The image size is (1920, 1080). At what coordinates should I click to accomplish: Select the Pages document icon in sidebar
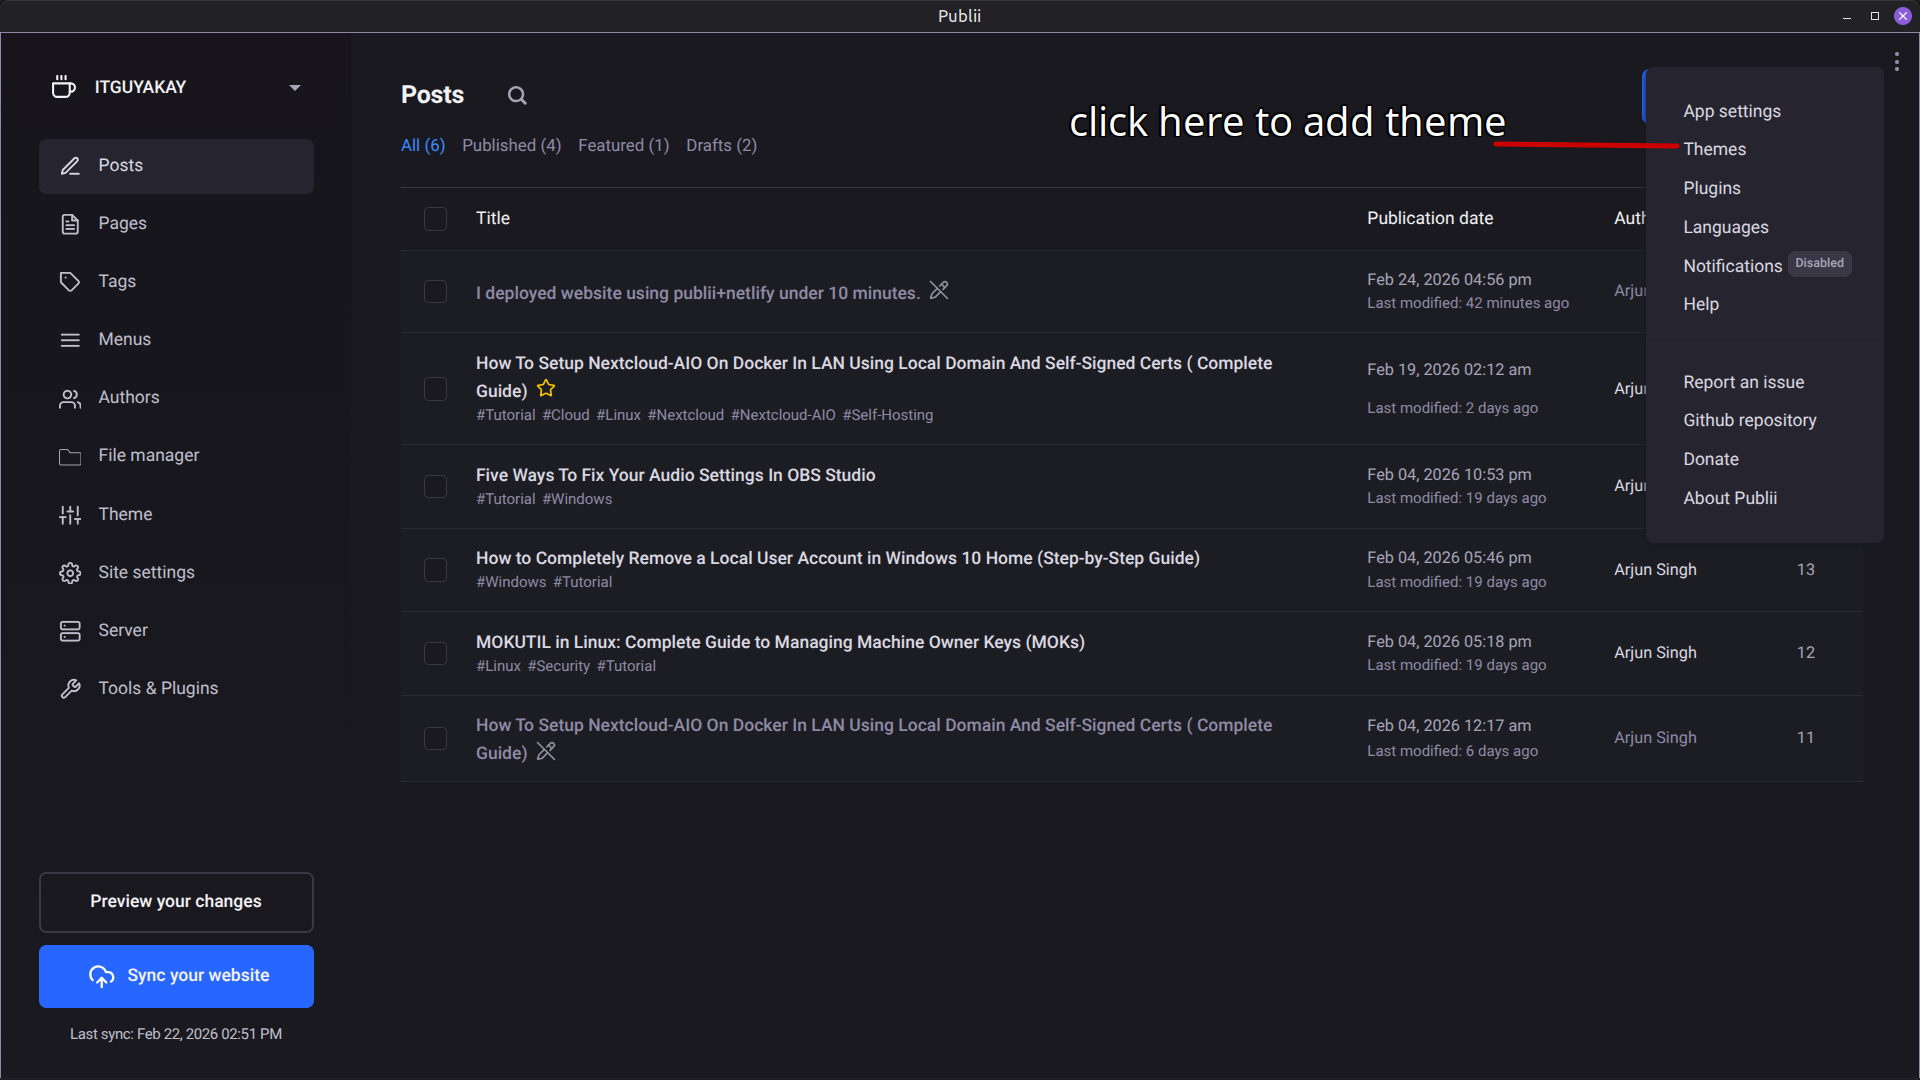(70, 223)
